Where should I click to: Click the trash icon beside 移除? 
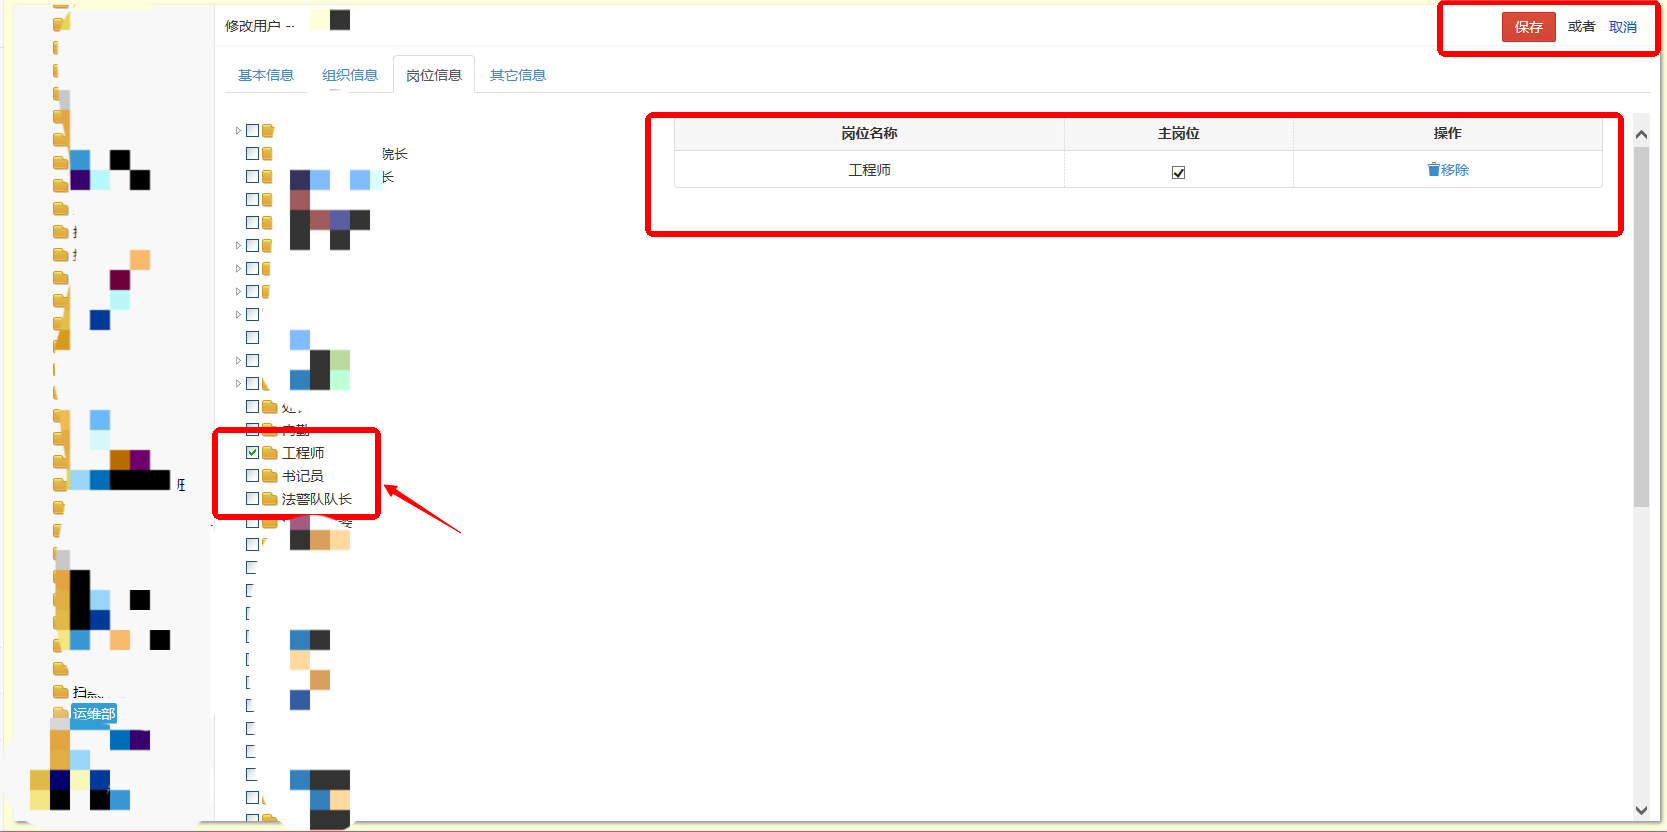pos(1433,169)
